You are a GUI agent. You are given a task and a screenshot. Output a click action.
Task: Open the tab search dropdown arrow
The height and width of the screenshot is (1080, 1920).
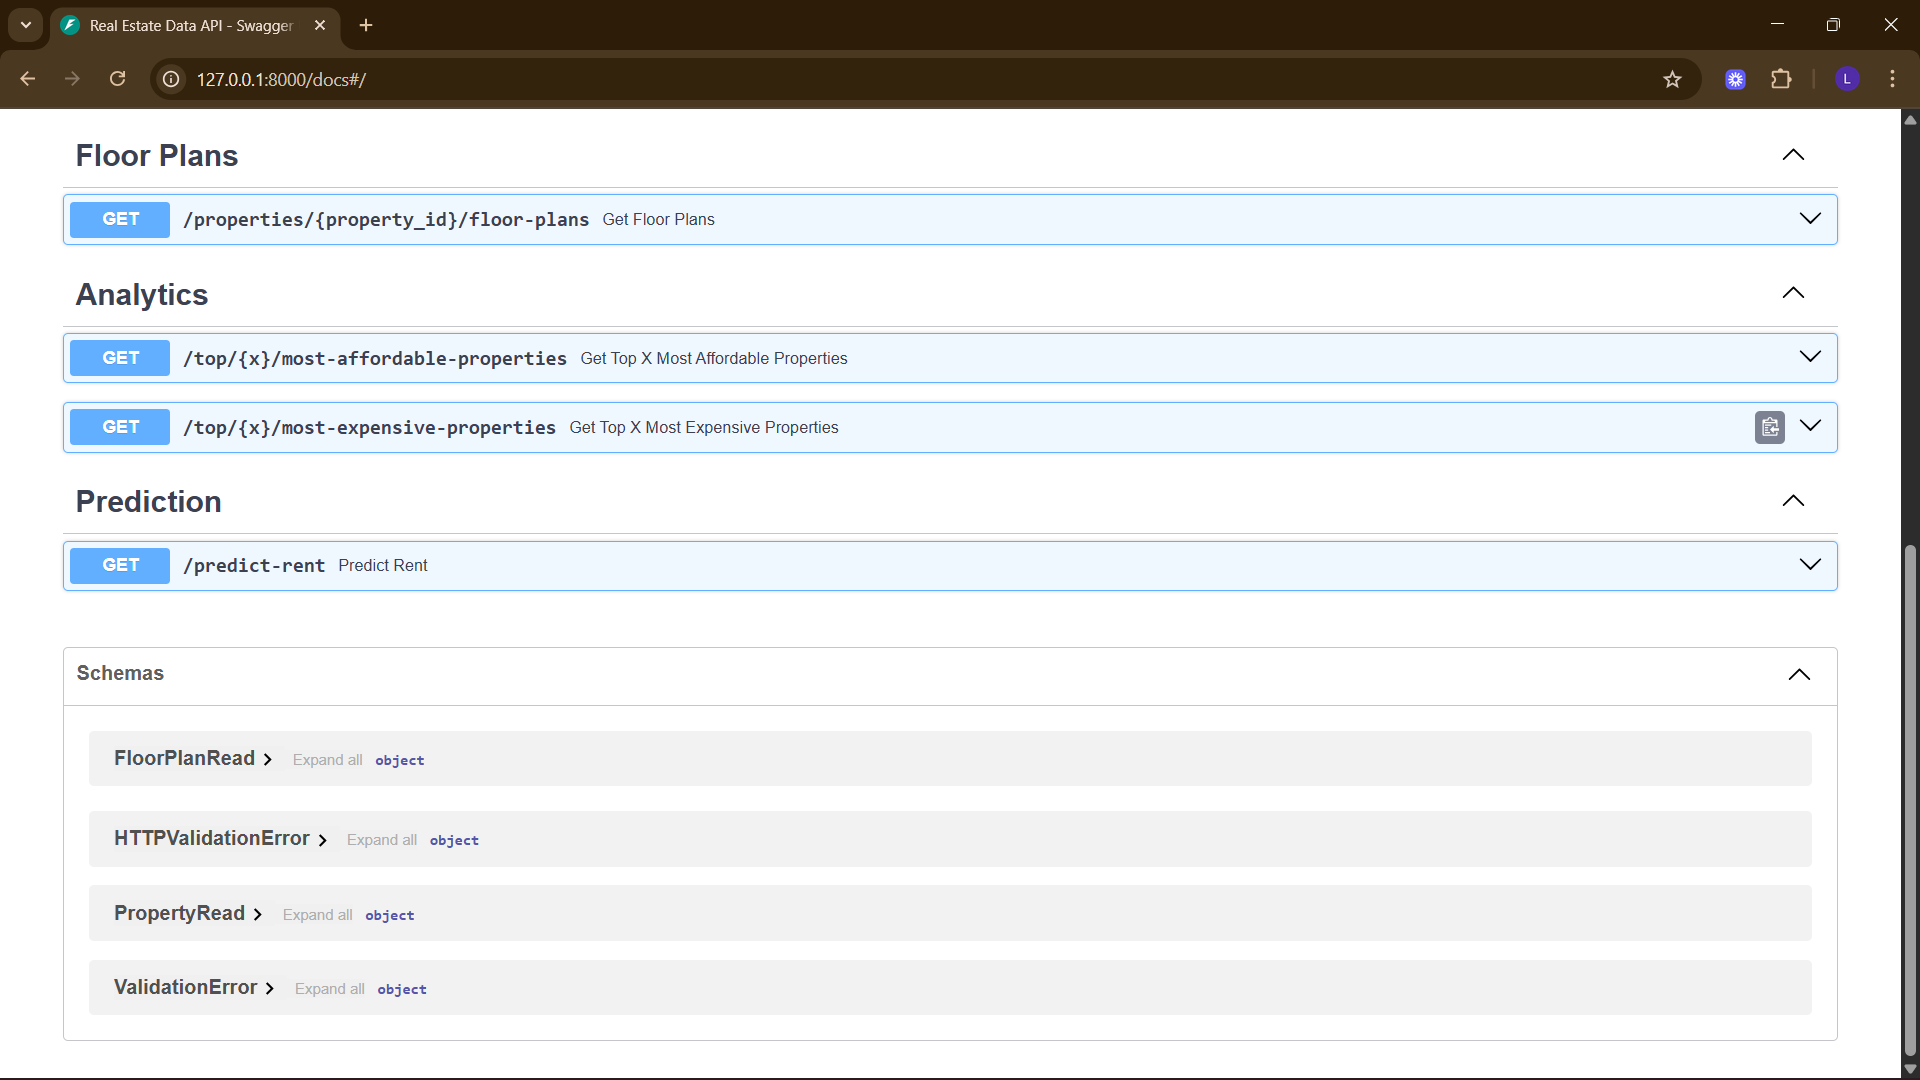tap(26, 25)
